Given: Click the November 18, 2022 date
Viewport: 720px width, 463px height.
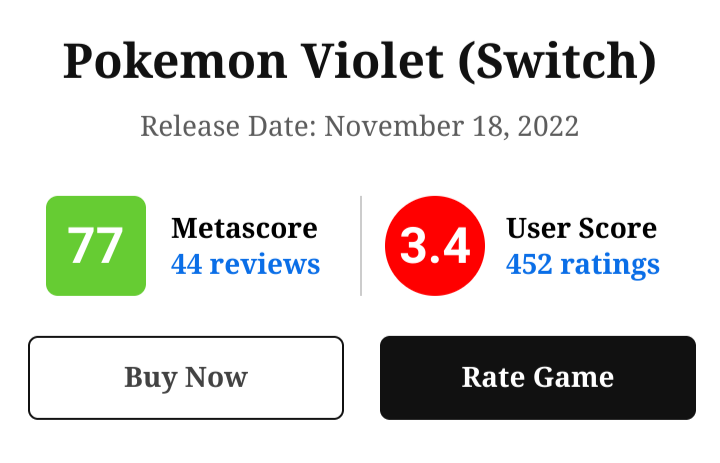Looking at the screenshot, I should [452, 127].
